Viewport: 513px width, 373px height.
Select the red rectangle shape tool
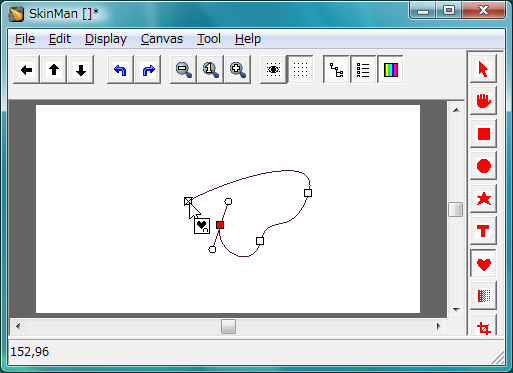click(x=483, y=134)
